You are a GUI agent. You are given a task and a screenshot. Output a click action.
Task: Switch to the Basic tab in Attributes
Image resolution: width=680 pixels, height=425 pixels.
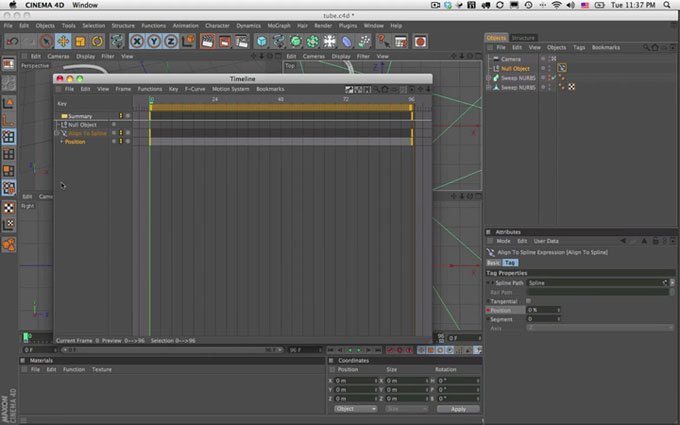493,263
